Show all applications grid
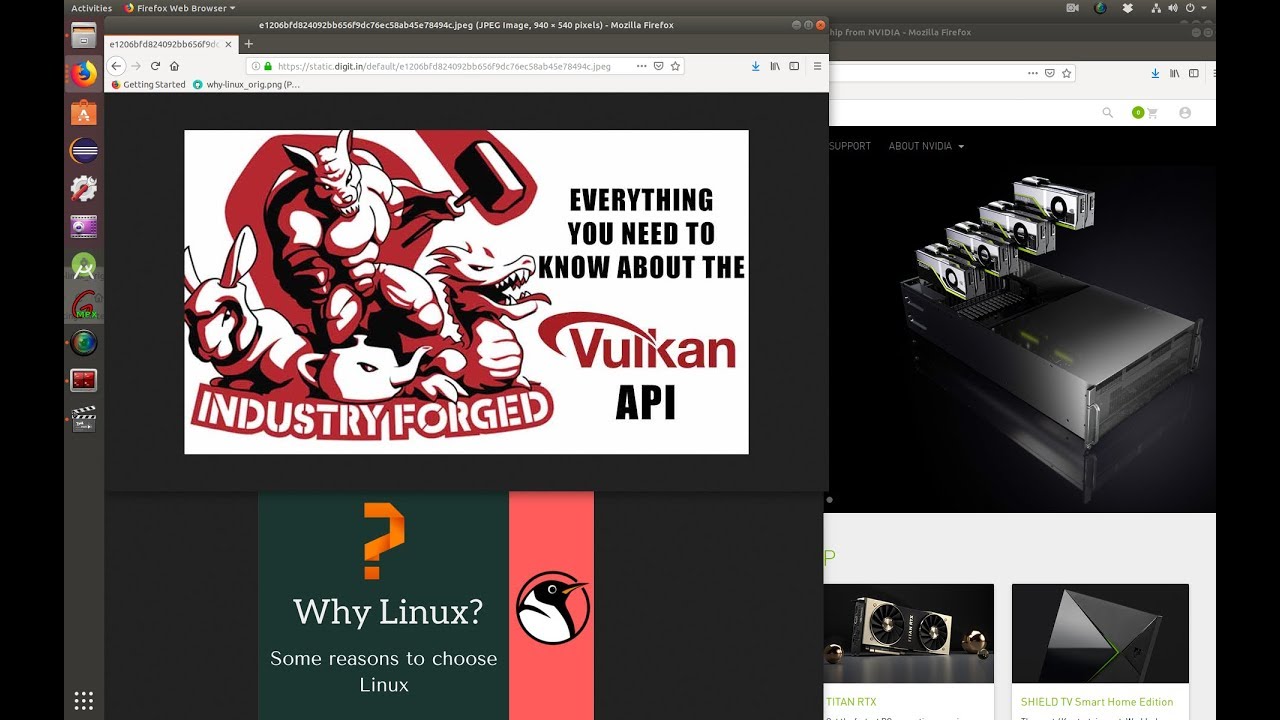Image resolution: width=1280 pixels, height=720 pixels. pos(84,700)
